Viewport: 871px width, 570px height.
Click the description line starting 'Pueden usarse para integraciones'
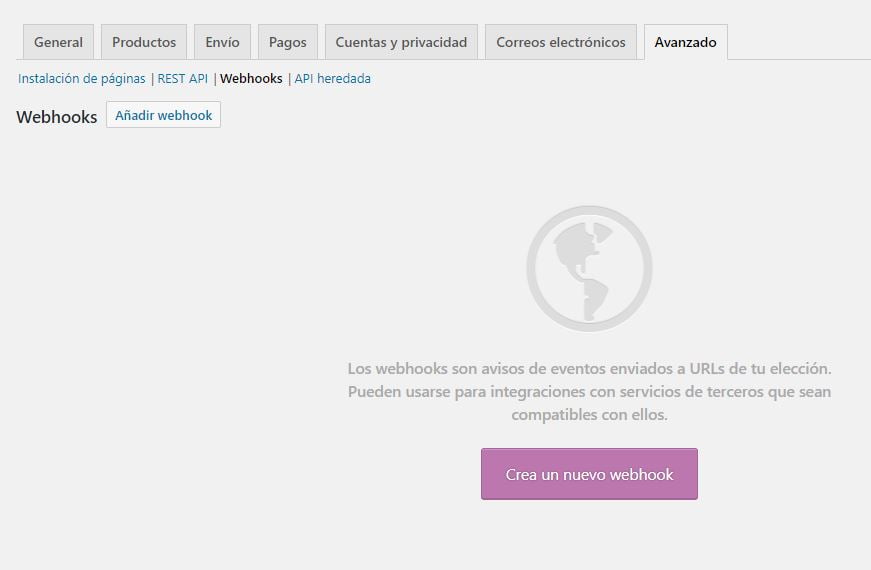click(589, 391)
